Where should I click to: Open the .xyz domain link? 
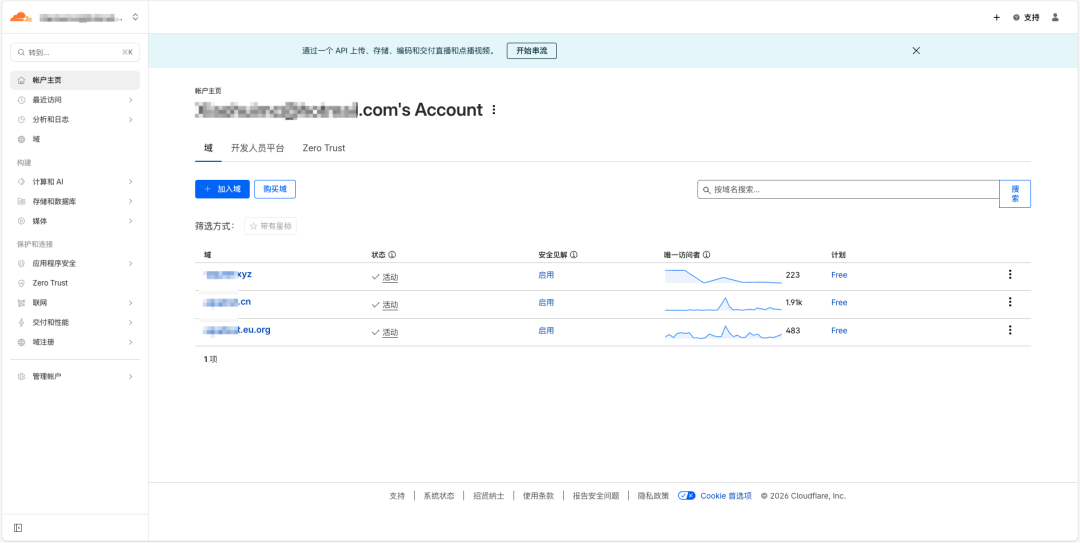pyautogui.click(x=228, y=274)
